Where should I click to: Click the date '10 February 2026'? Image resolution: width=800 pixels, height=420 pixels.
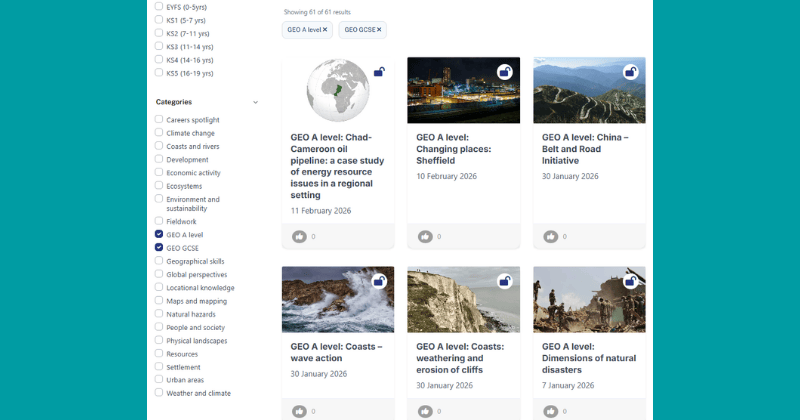[446, 176]
